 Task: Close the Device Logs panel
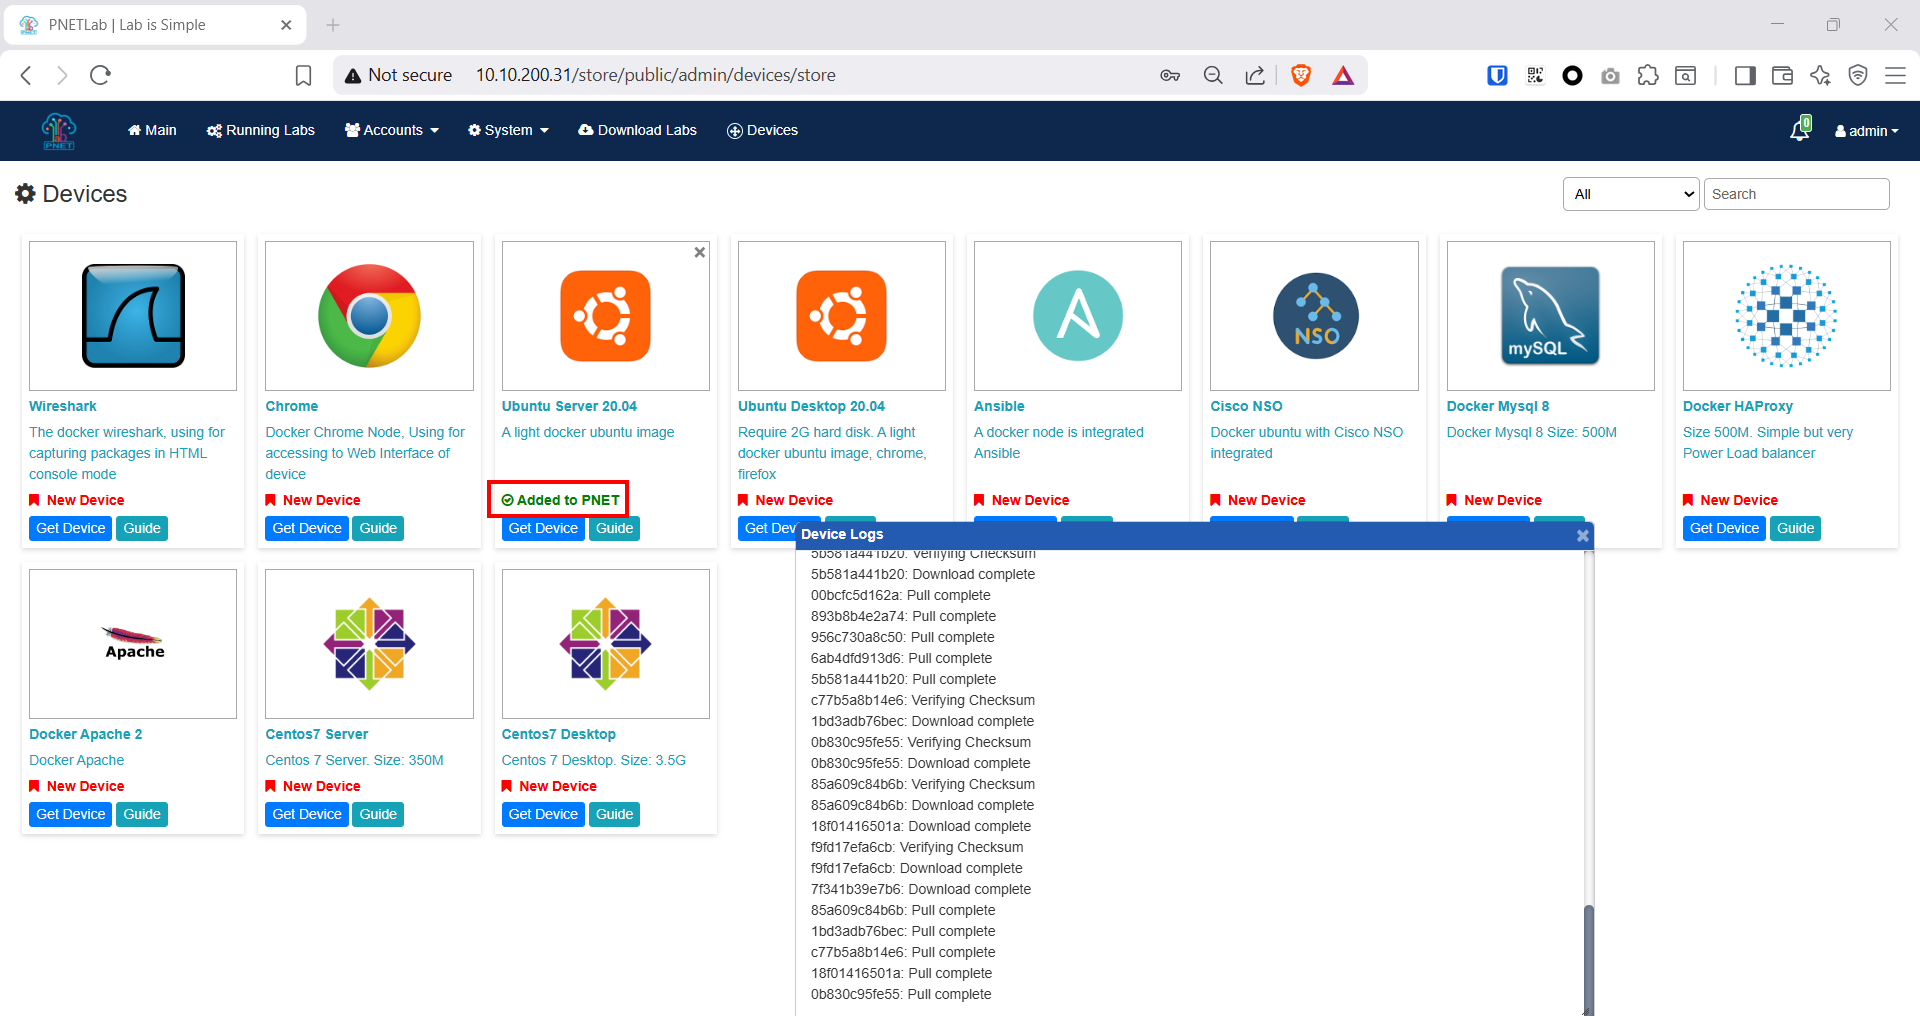click(1583, 535)
